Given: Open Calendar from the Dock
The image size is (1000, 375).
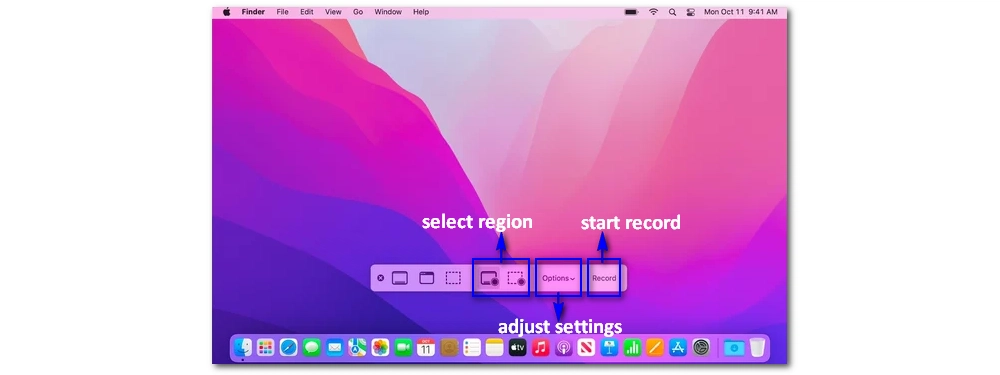Looking at the screenshot, I should [x=426, y=348].
